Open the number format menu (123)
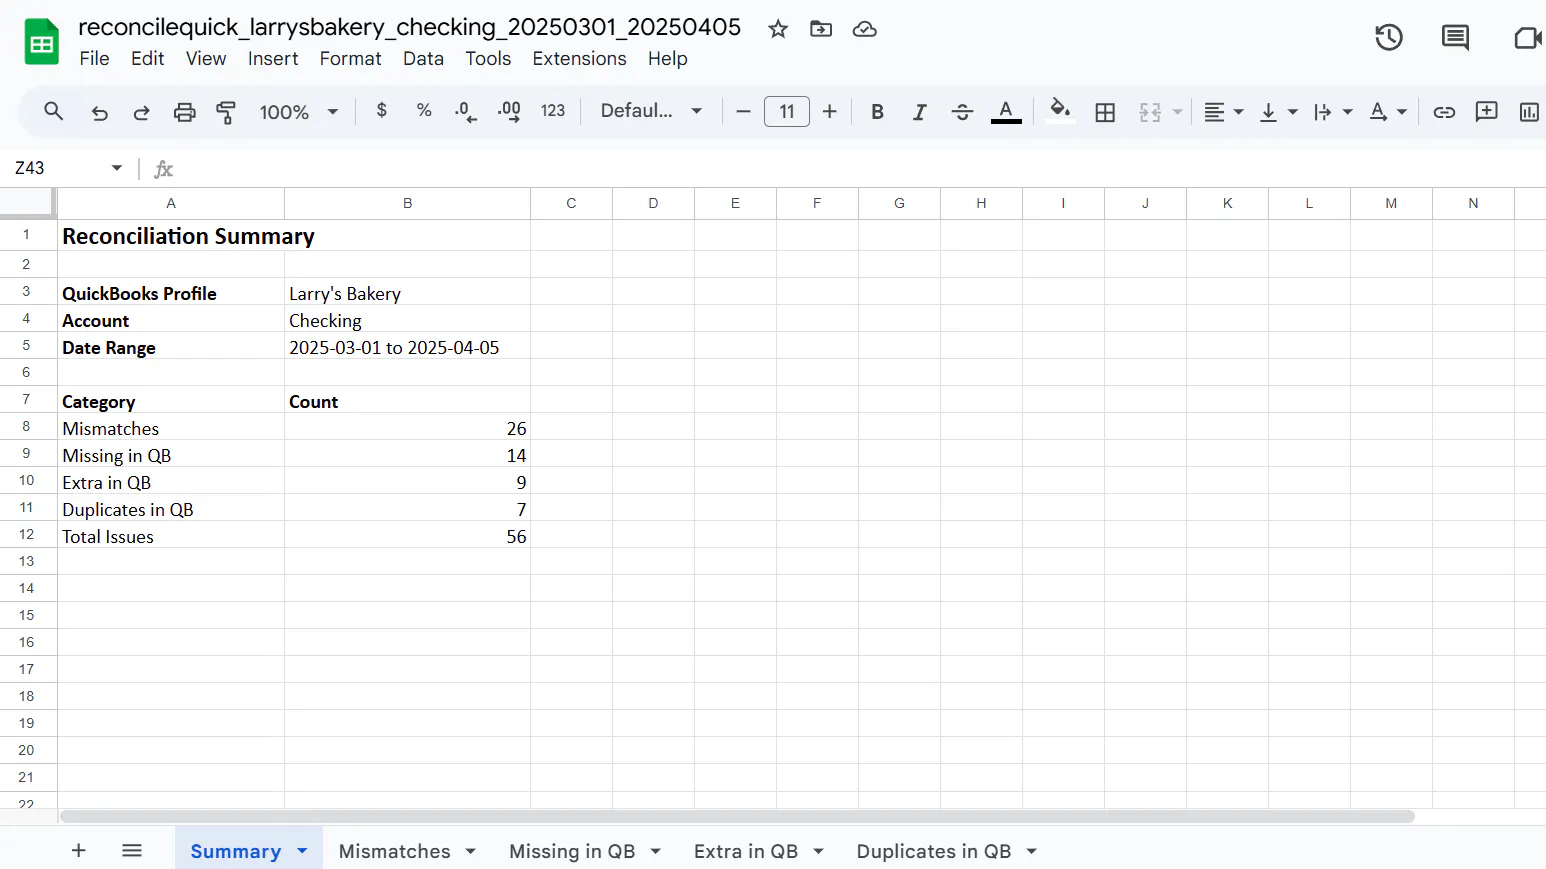The width and height of the screenshot is (1546, 869). [553, 111]
